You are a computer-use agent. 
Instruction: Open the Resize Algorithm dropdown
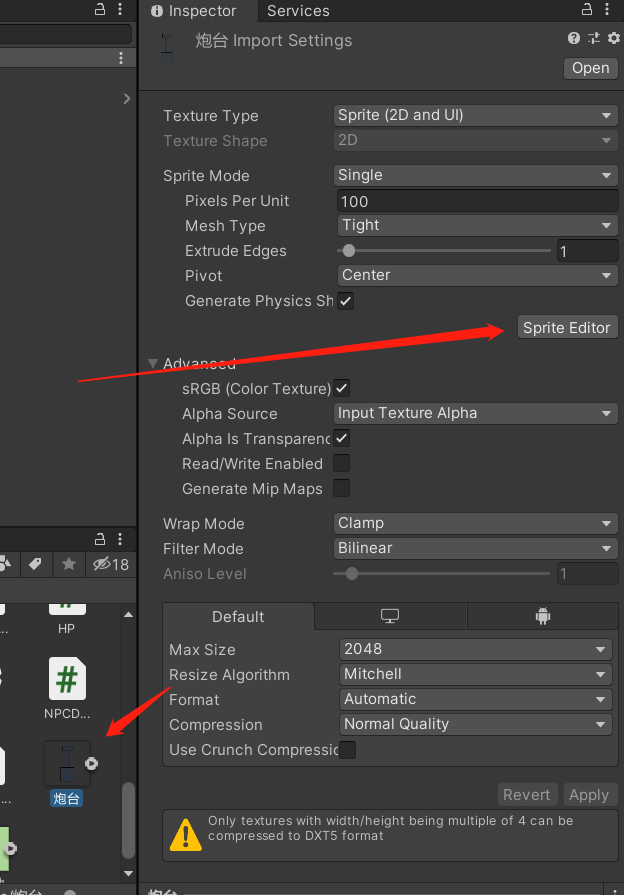pos(476,674)
